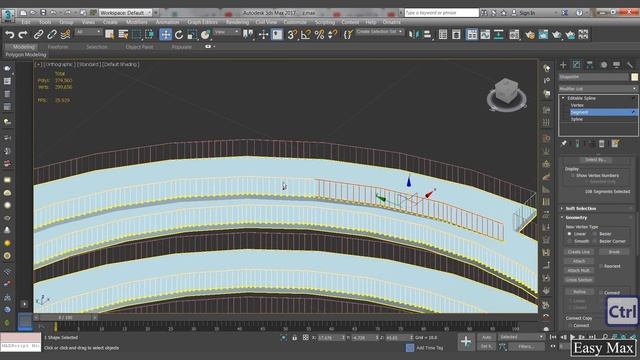640x360 pixels.
Task: Click the Mirror tool icon
Action: 413,35
